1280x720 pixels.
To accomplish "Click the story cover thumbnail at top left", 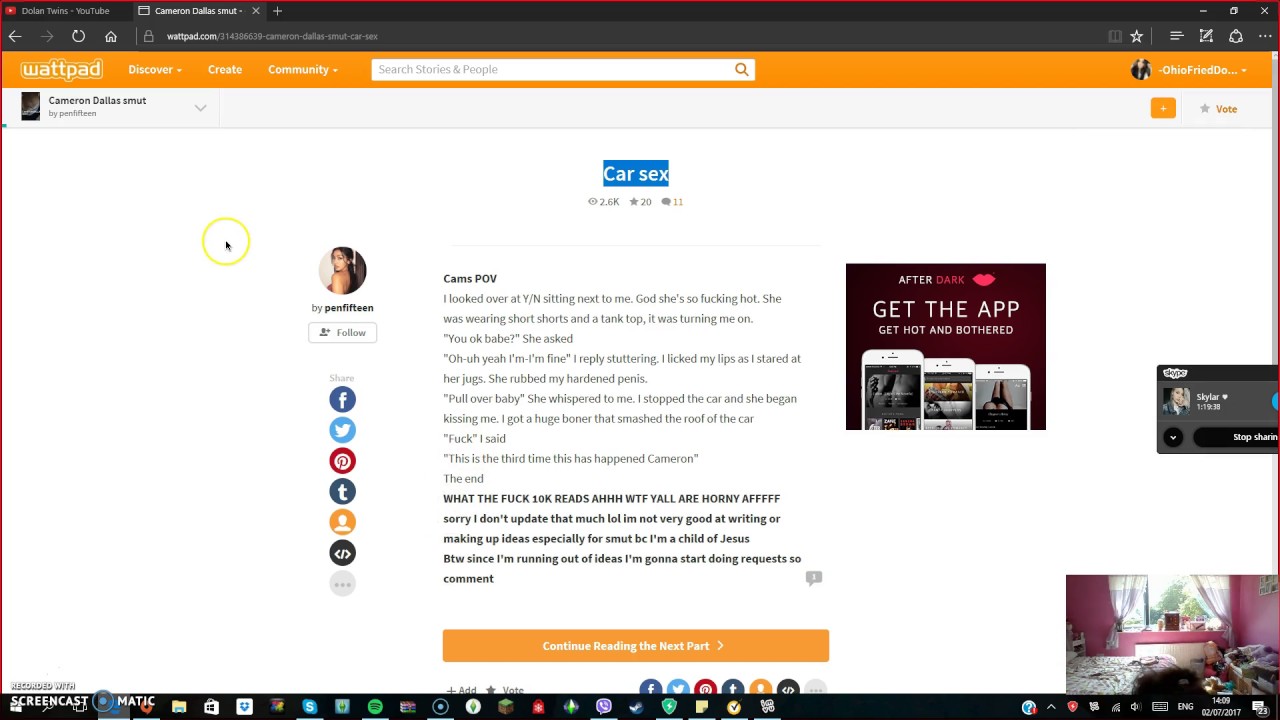I will click(31, 106).
